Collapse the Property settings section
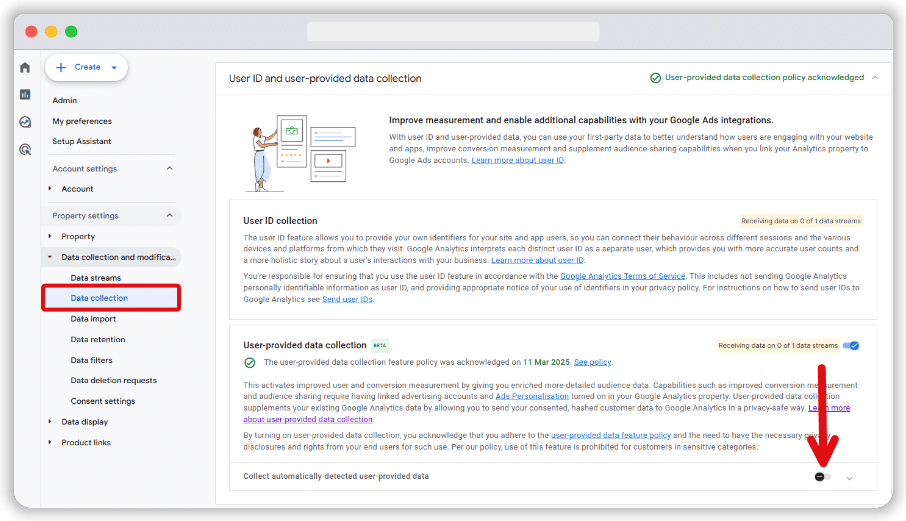The image size is (906, 521). [x=170, y=215]
